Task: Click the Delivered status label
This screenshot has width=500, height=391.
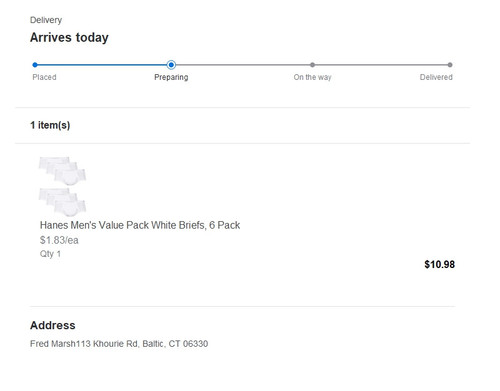Action: pos(436,77)
